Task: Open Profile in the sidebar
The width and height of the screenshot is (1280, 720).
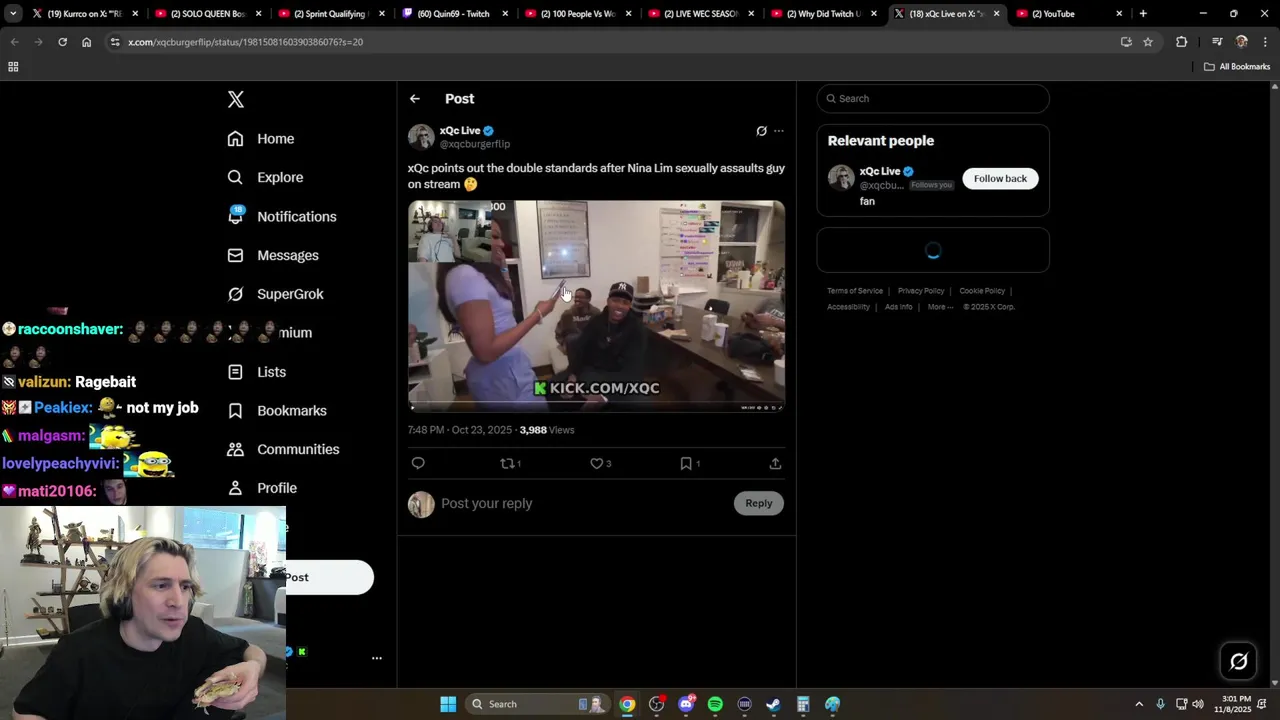Action: [262, 488]
